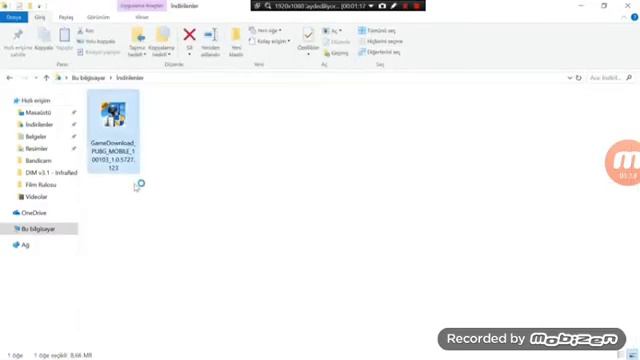Click the Kes scissors button
The image size is (640, 360).
pos(86,31)
